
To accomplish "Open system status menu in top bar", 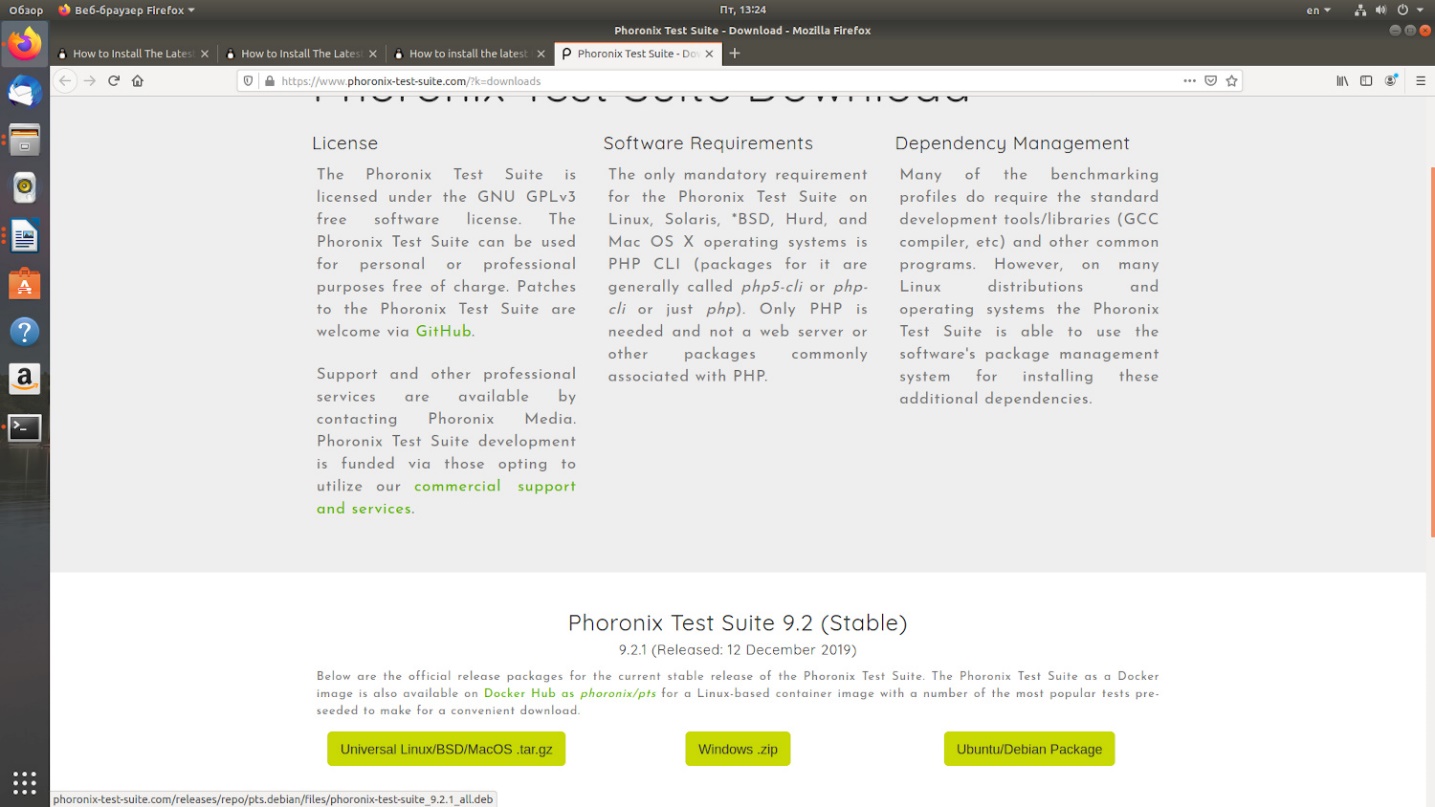I will click(x=1388, y=10).
